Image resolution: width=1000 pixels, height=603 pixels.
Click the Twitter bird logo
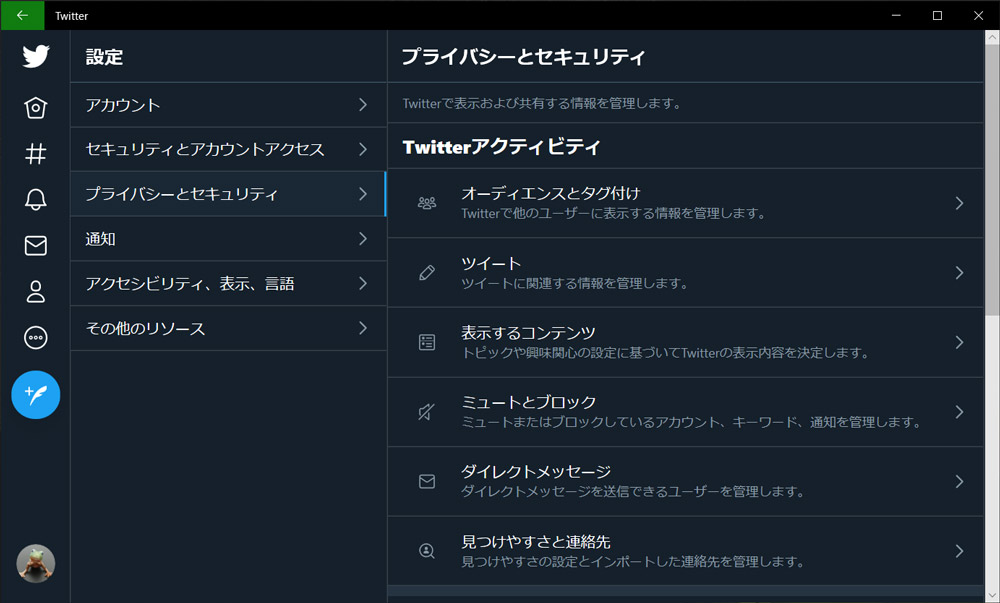click(35, 57)
